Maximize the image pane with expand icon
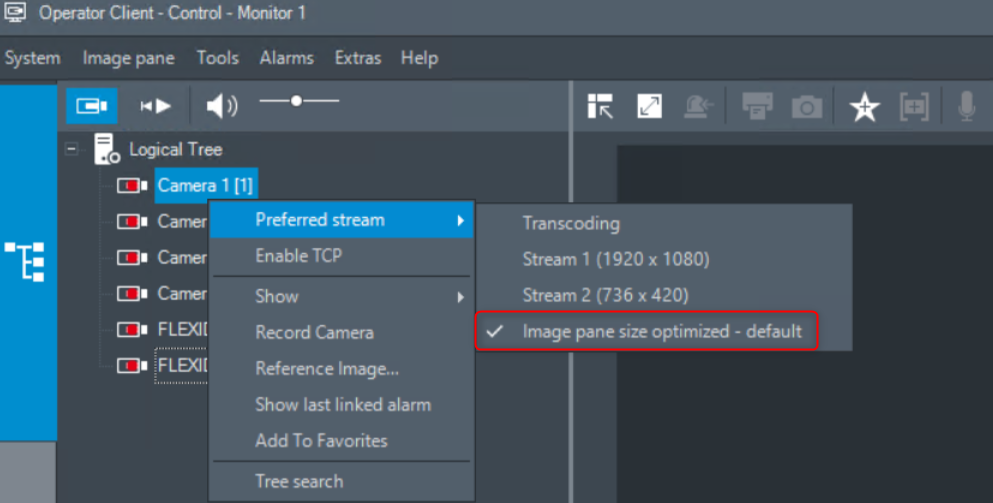 point(650,106)
